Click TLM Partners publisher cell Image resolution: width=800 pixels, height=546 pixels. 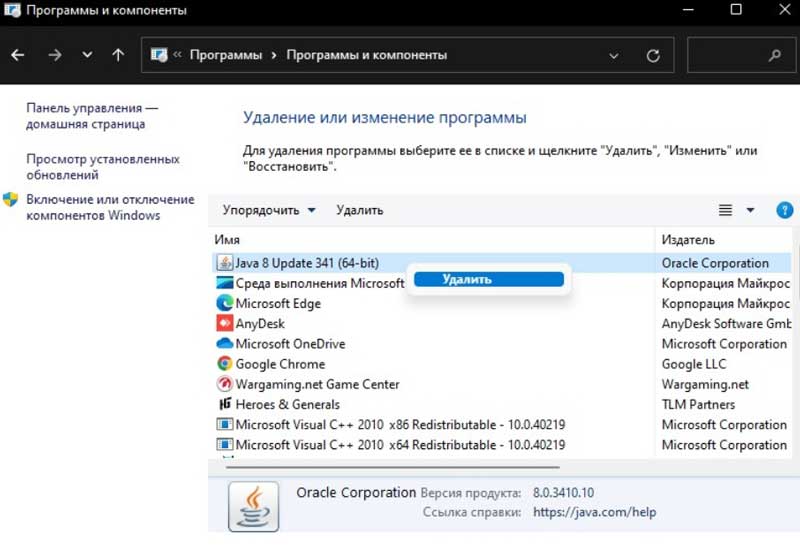pyautogui.click(x=698, y=405)
